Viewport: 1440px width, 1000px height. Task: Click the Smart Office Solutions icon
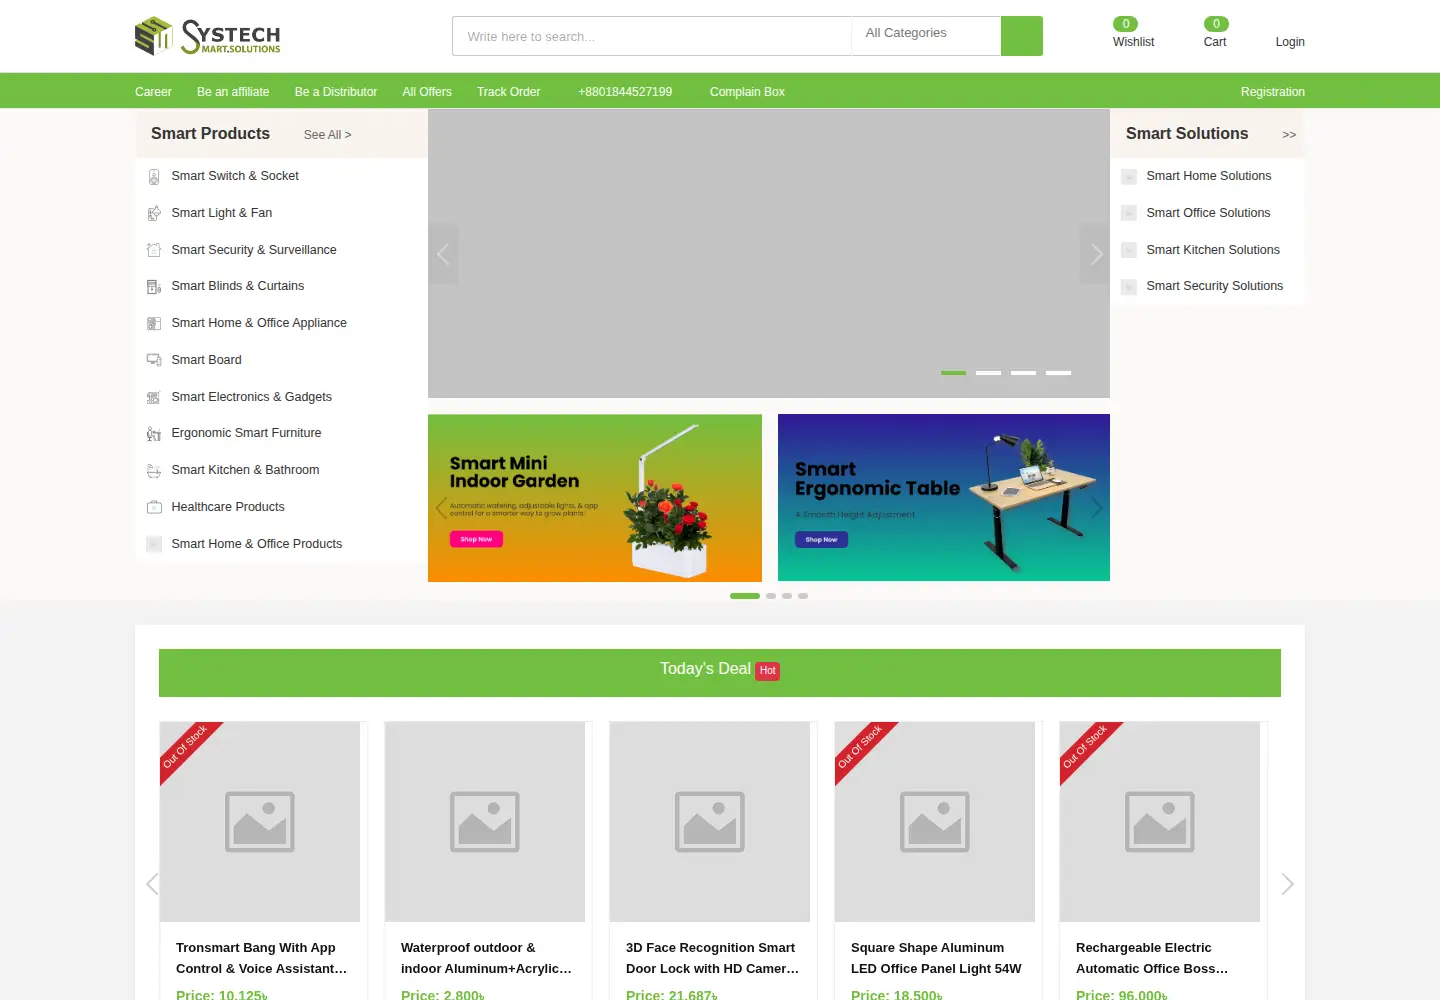(1129, 213)
